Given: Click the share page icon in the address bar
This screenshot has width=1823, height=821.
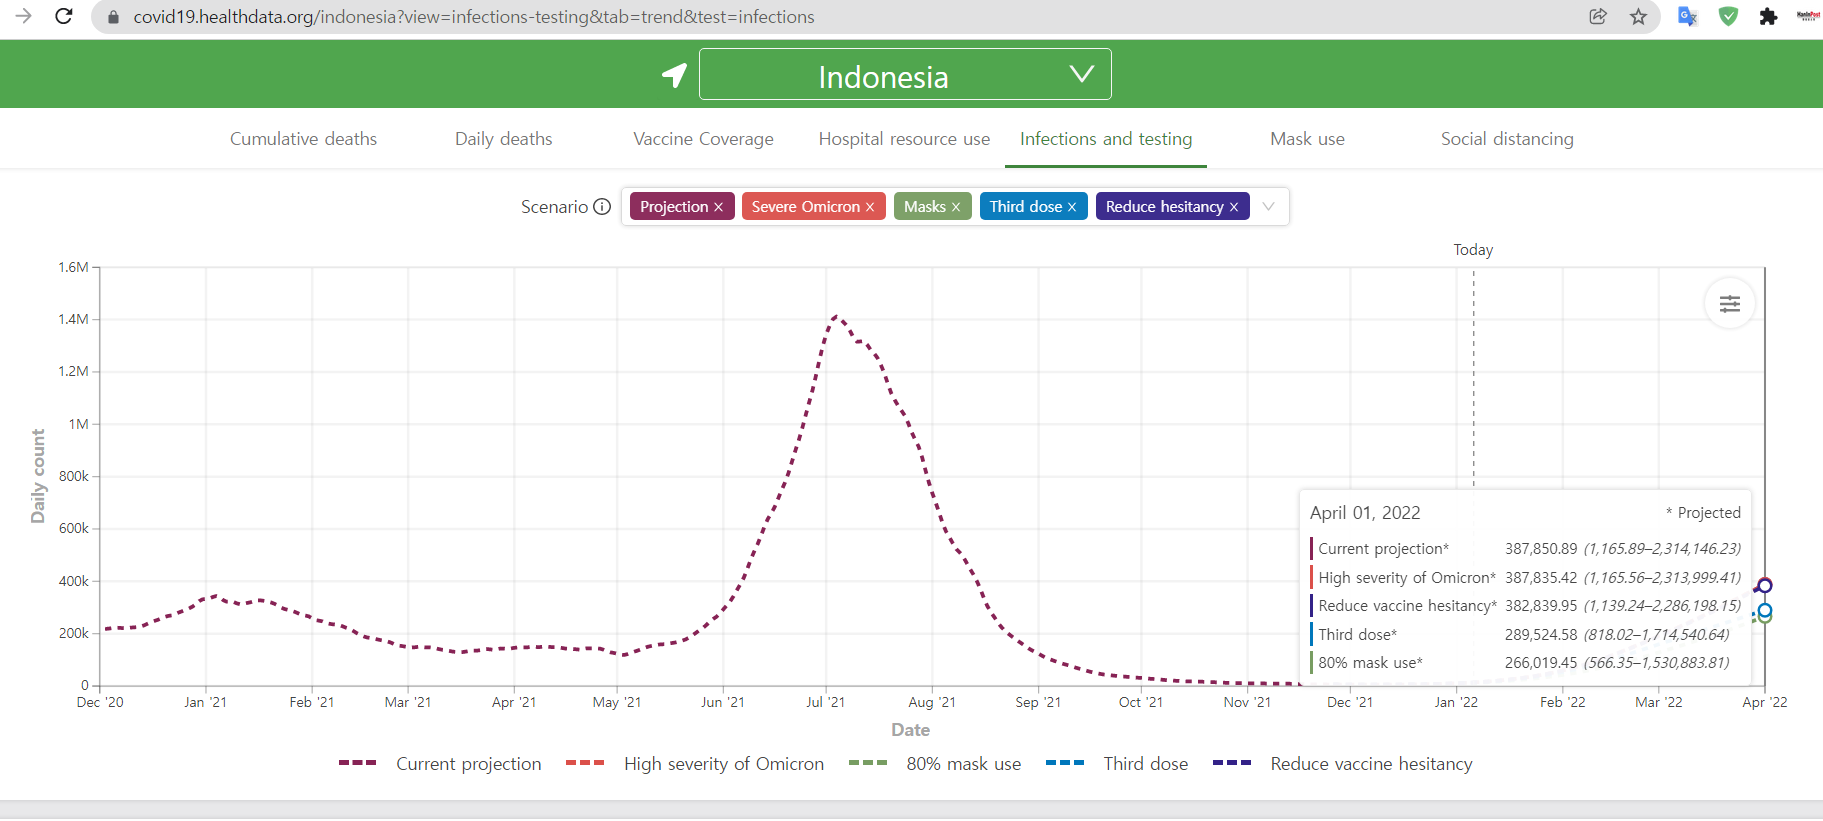Looking at the screenshot, I should 1598,16.
